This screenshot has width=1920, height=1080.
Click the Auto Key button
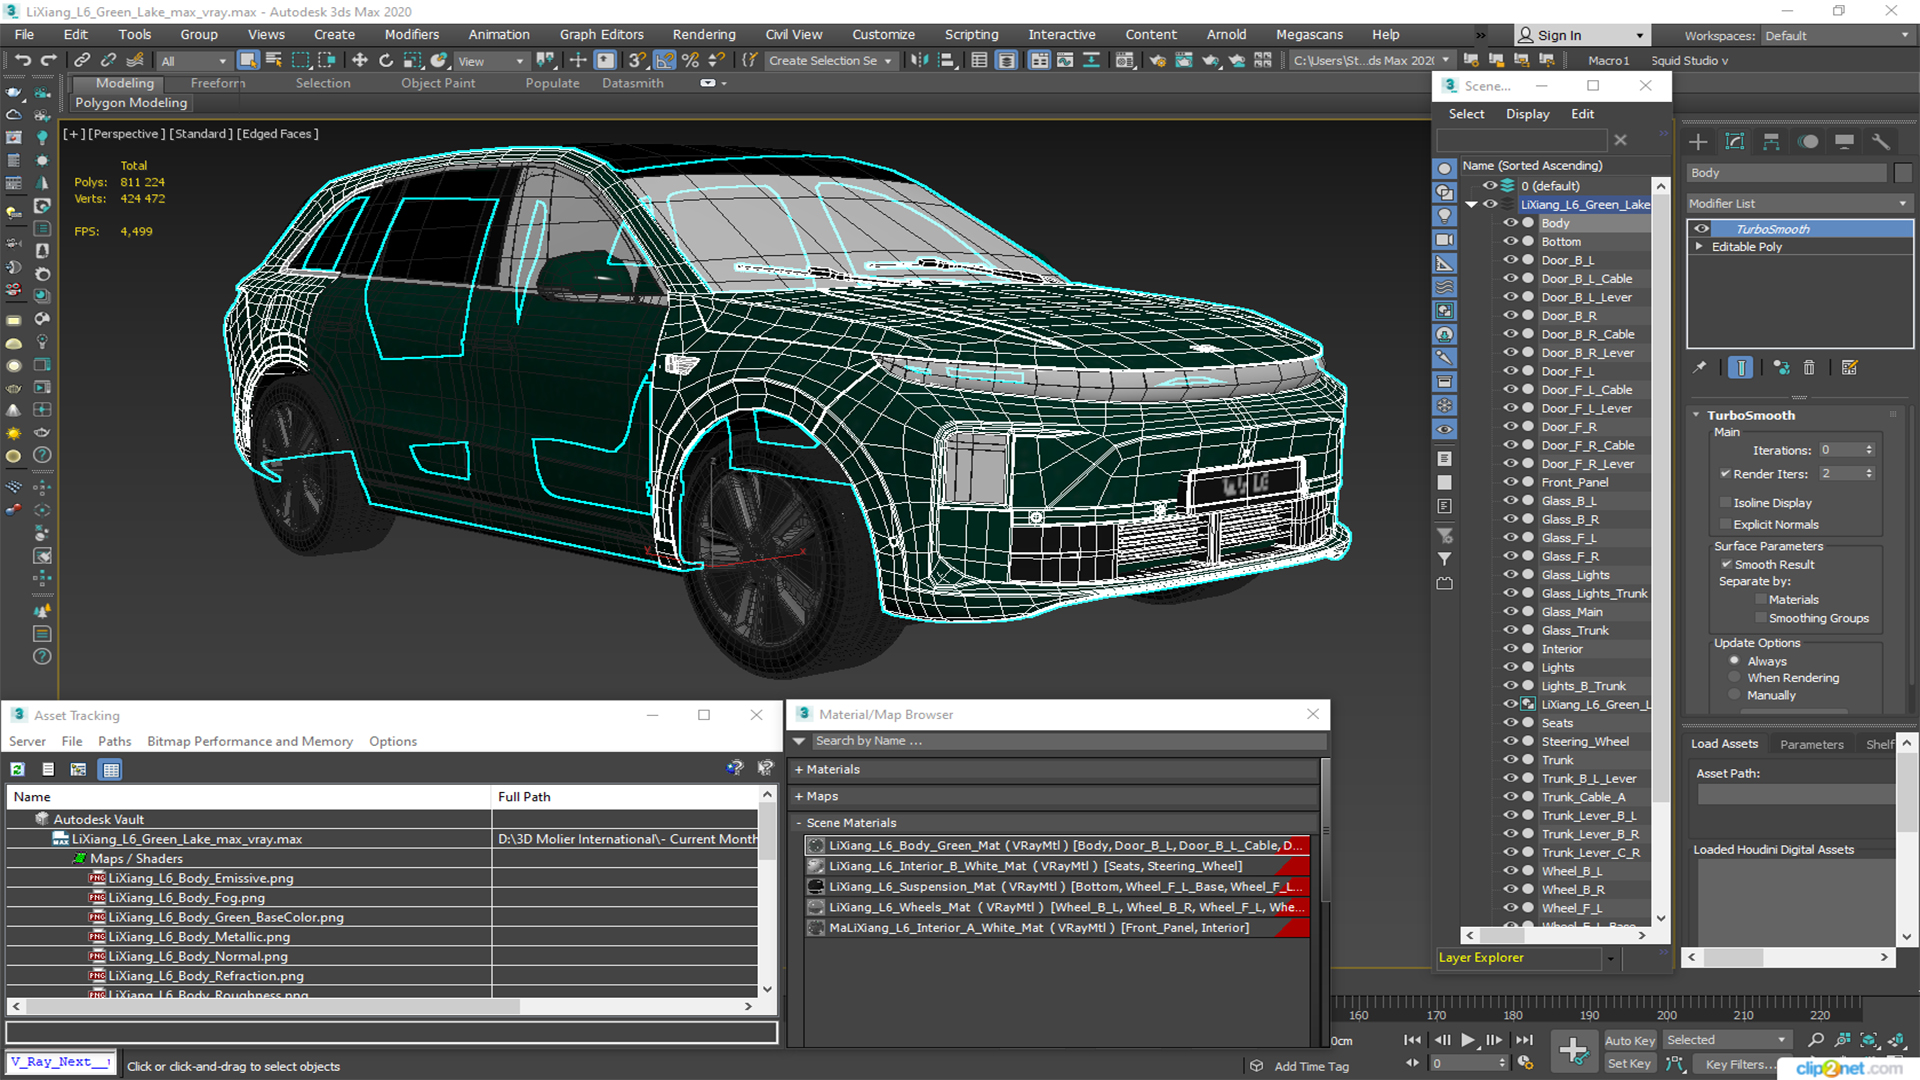[x=1630, y=1041]
